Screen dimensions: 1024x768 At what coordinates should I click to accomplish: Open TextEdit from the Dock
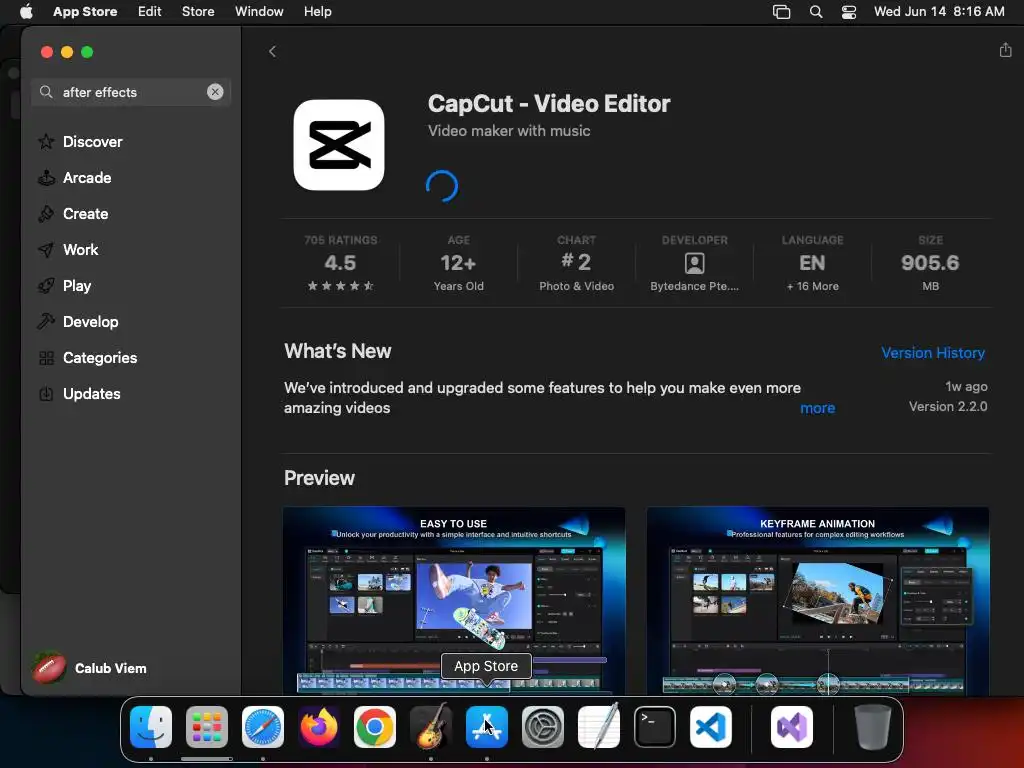coord(599,727)
